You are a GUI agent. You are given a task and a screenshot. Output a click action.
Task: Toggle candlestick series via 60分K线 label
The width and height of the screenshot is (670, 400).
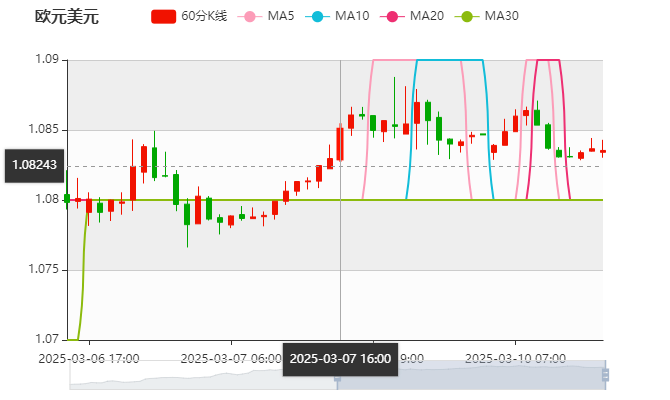(x=203, y=16)
